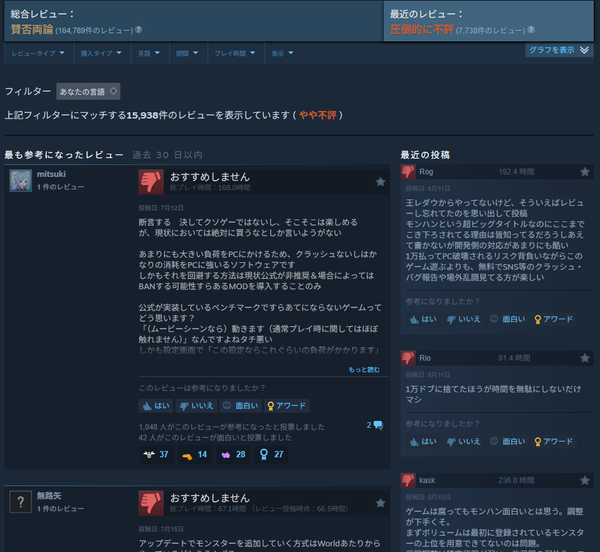The height and width of the screenshot is (552, 600).
Task: Give アワード to mitsuki's review
Action: pyautogui.click(x=287, y=406)
